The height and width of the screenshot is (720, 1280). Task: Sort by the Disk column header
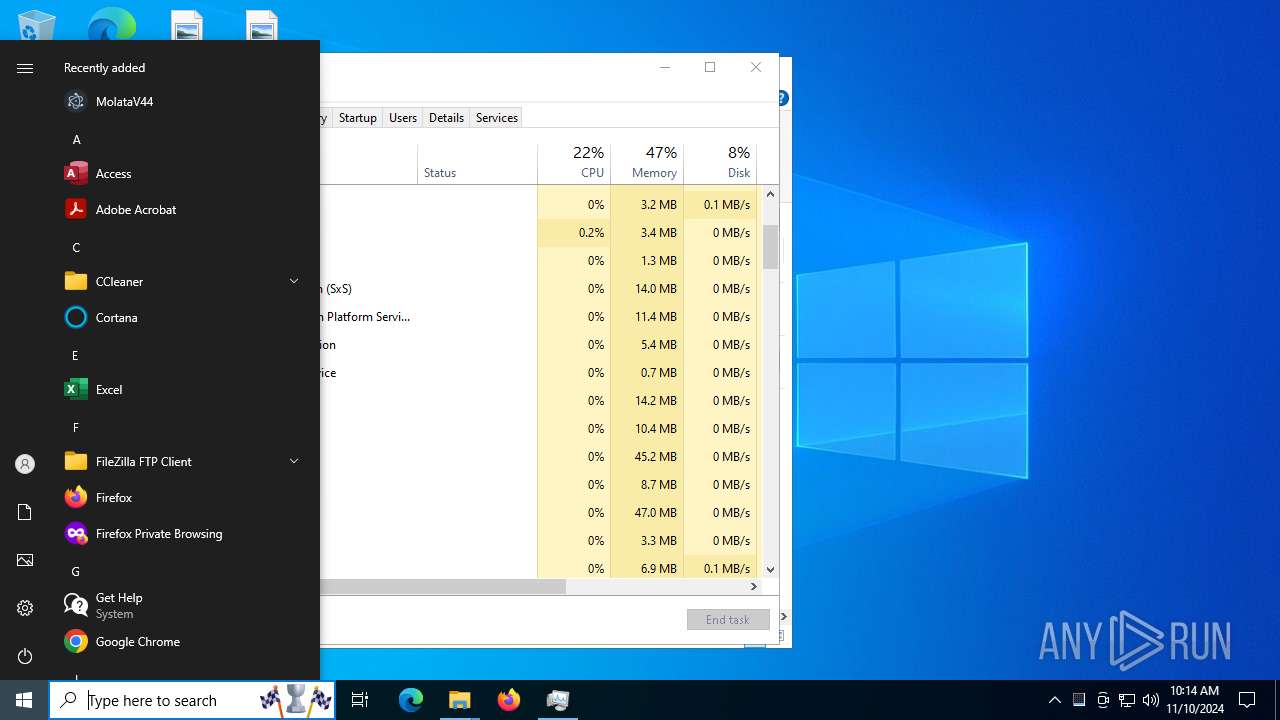tap(720, 163)
